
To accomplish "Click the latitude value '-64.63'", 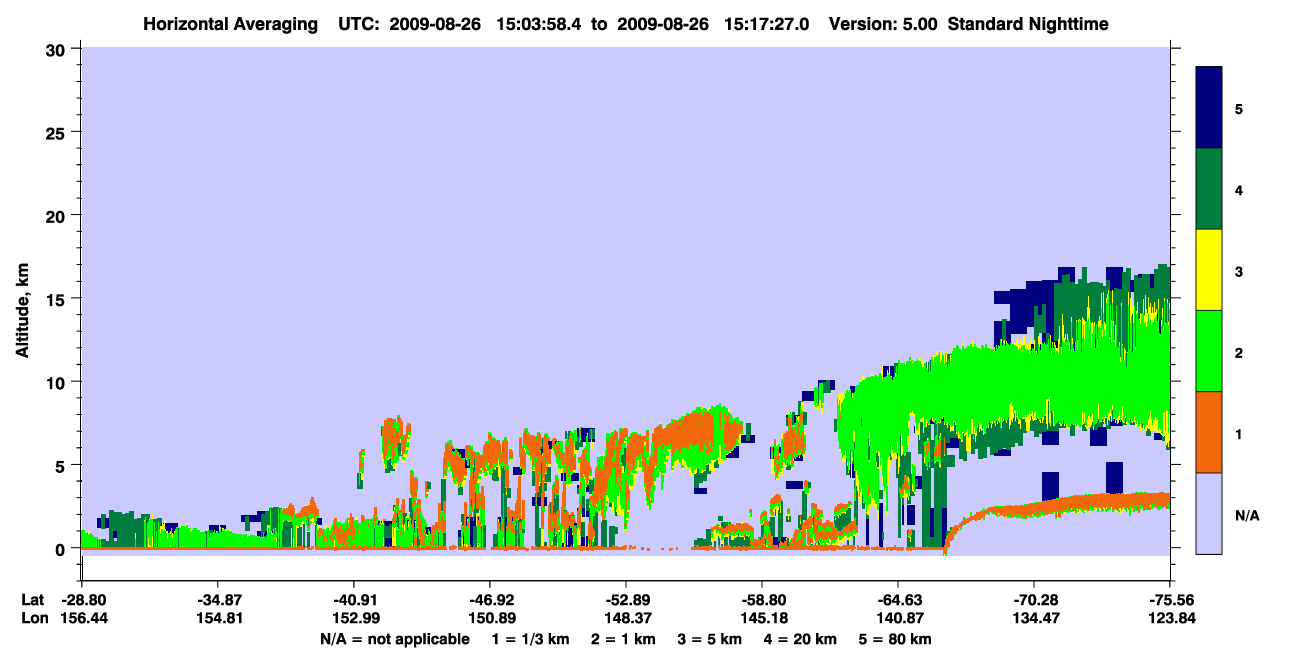I will point(898,600).
